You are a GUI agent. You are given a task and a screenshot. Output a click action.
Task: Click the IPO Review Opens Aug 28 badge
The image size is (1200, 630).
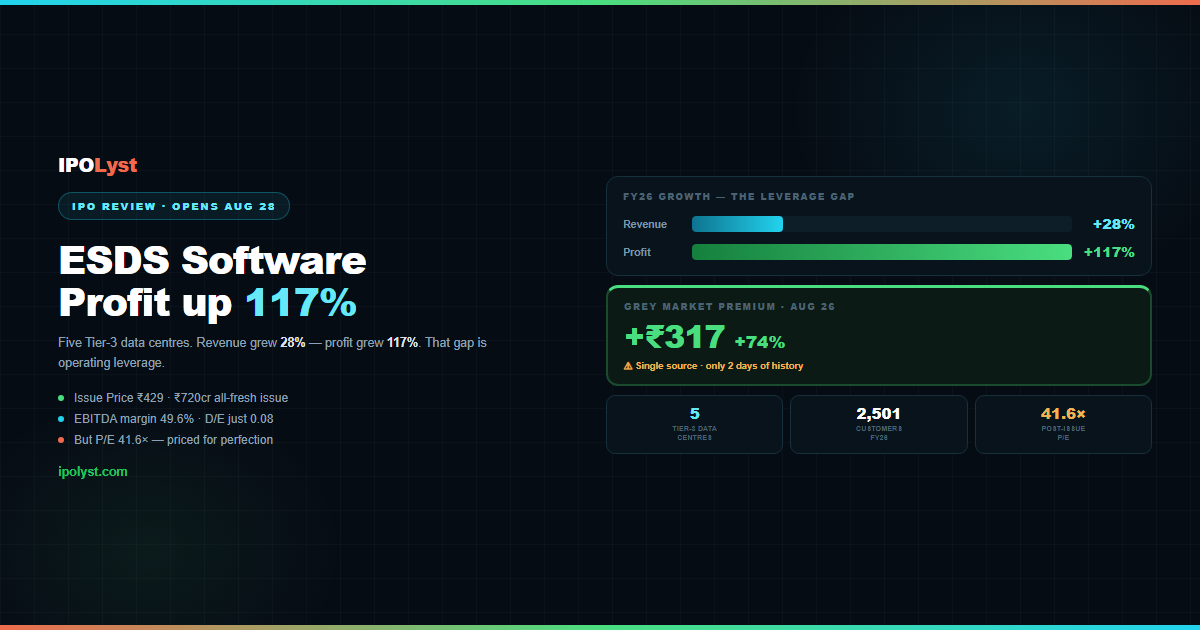(174, 206)
